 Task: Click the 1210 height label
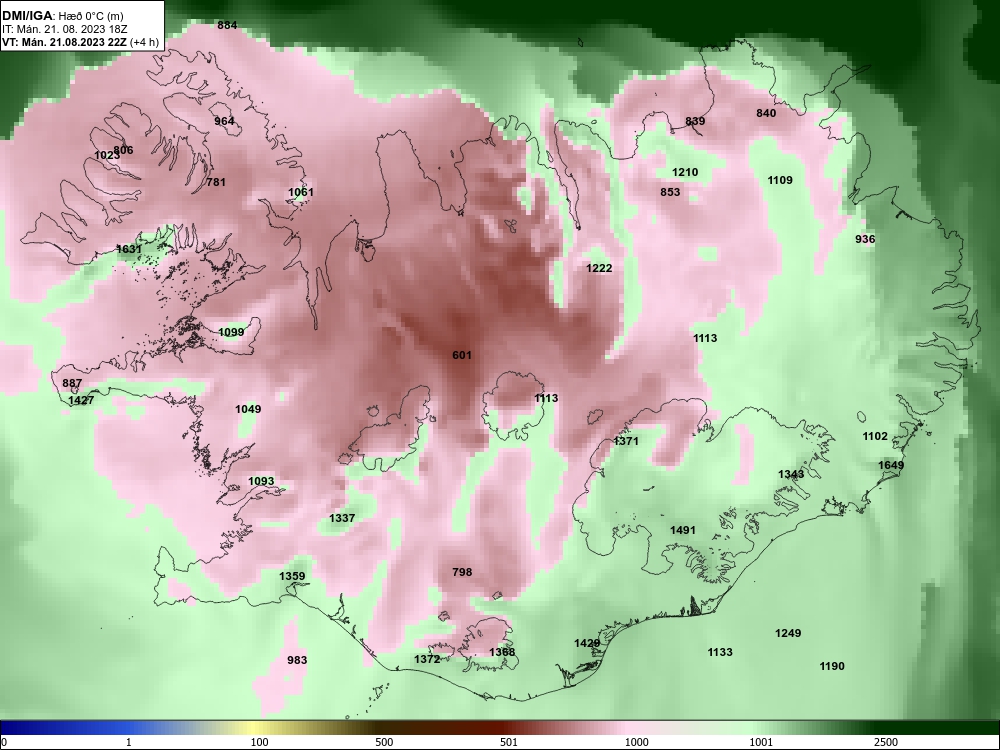[x=686, y=172]
